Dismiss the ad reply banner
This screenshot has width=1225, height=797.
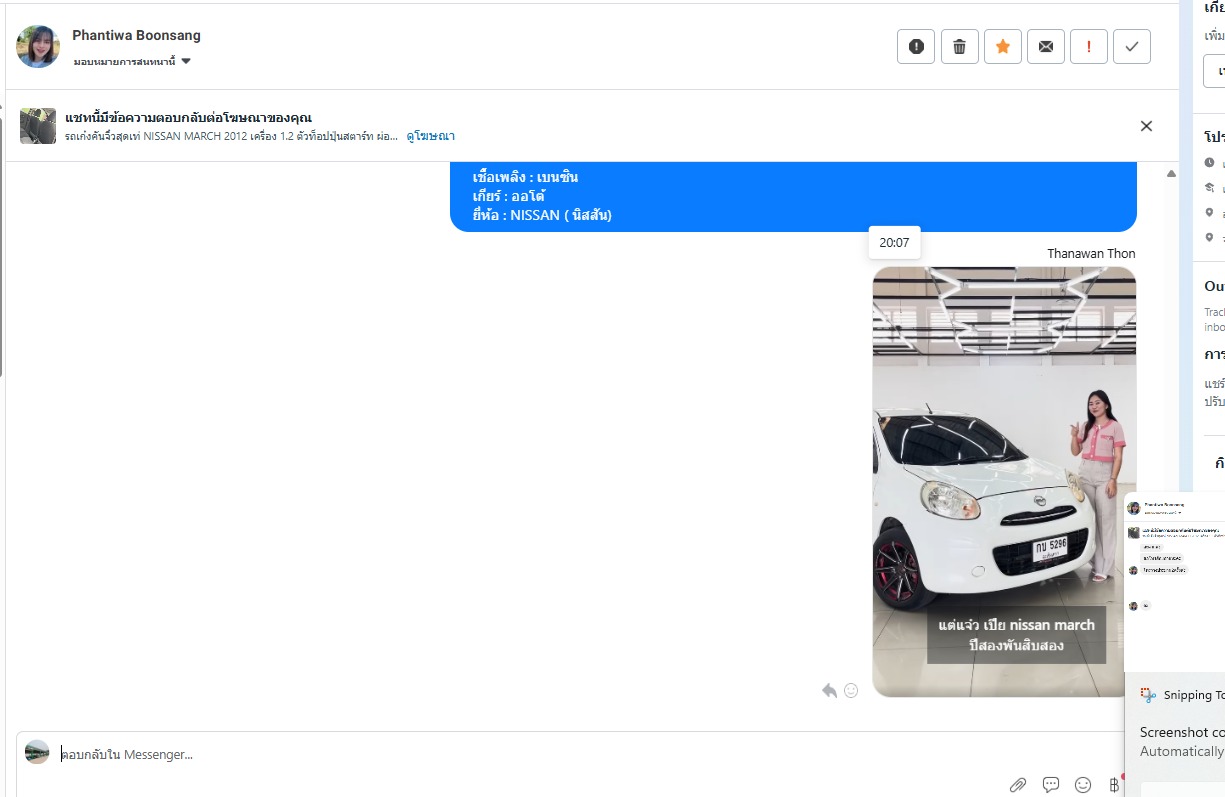[1146, 126]
